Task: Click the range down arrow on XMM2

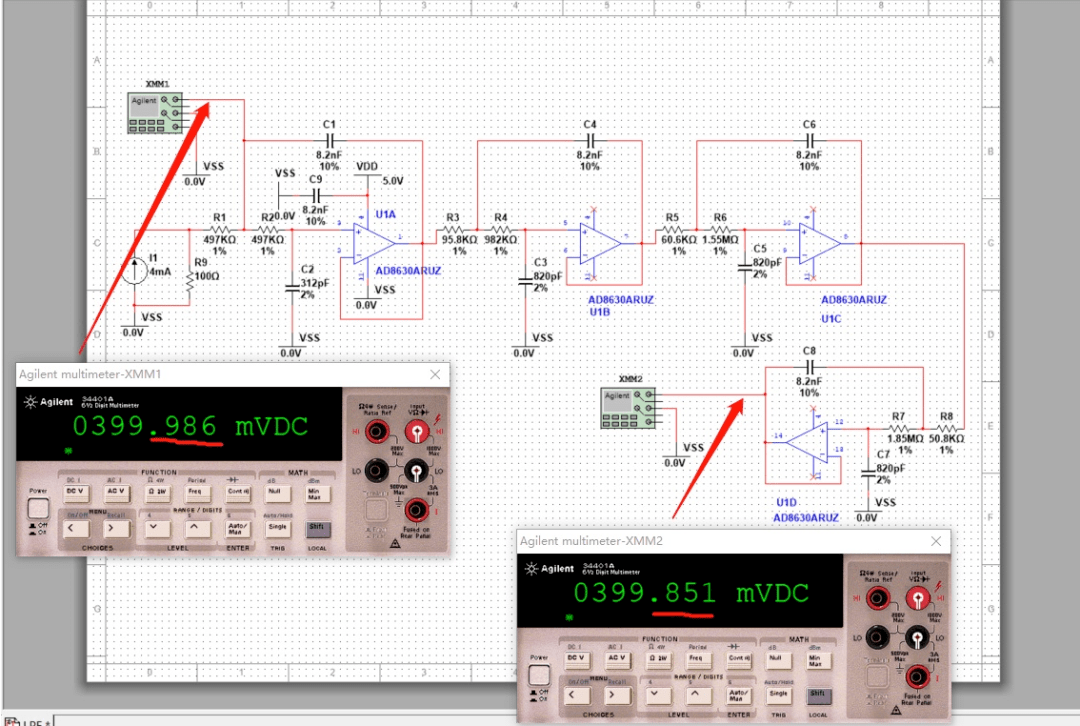Action: 656,695
